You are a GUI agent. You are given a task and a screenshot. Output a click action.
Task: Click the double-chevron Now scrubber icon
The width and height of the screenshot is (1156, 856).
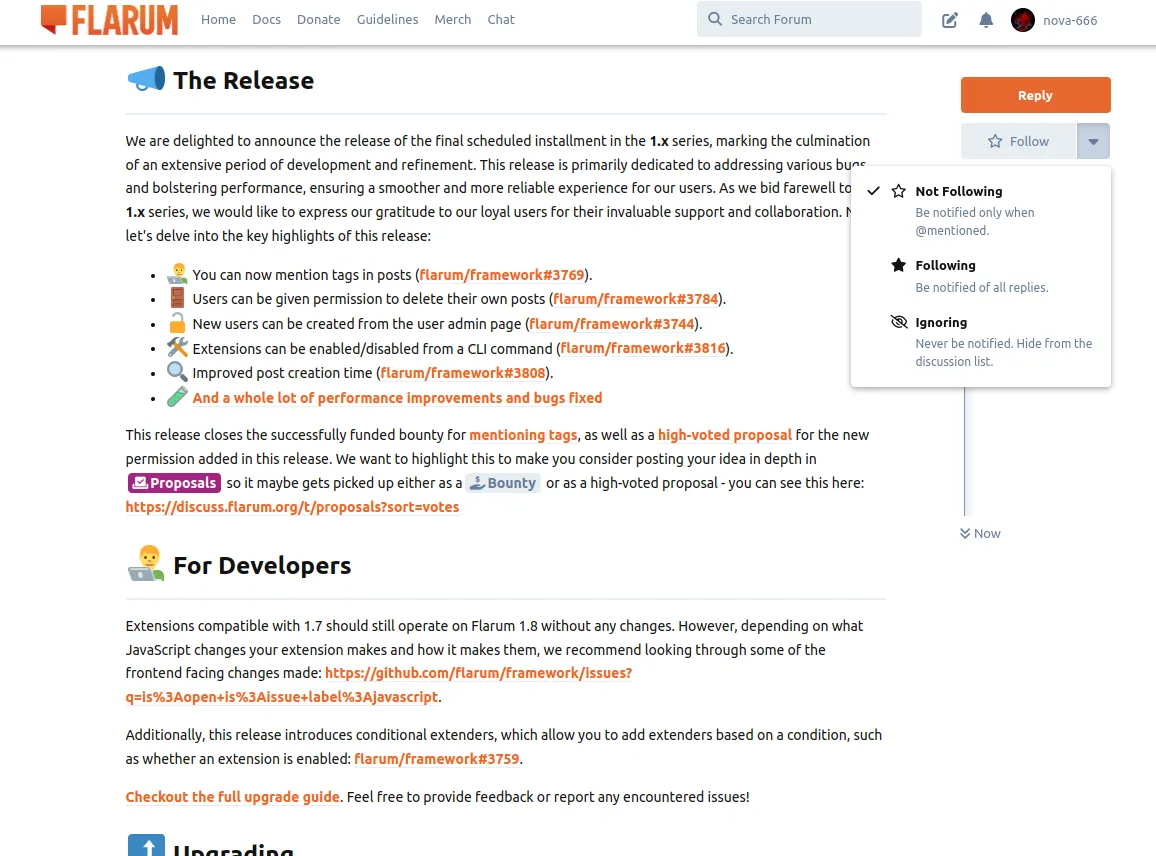point(965,534)
